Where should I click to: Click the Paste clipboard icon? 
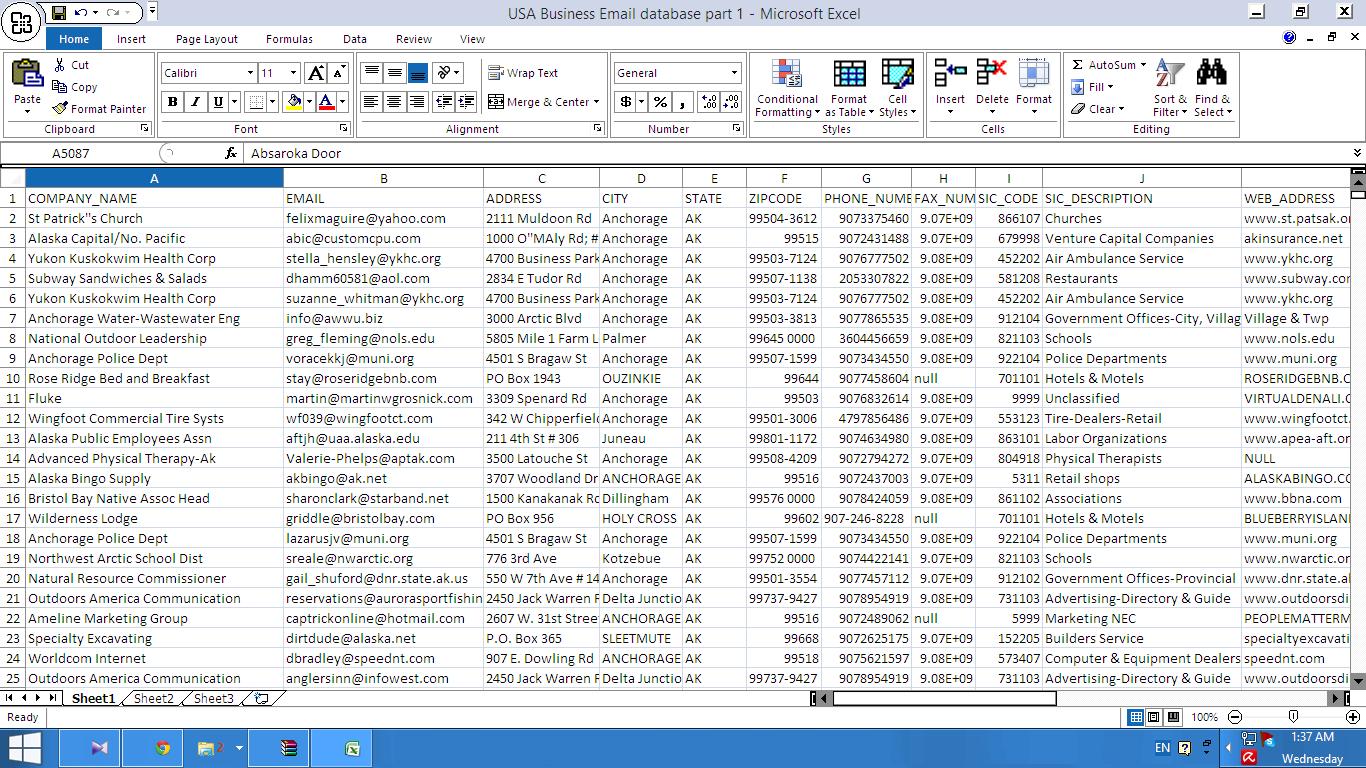tap(27, 74)
